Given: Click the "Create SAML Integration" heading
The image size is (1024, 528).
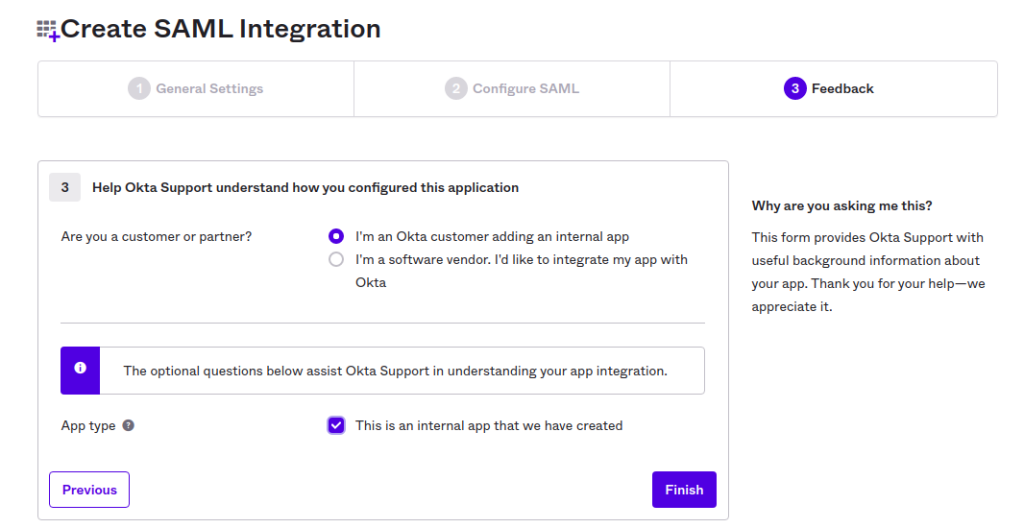Looking at the screenshot, I should (x=221, y=29).
